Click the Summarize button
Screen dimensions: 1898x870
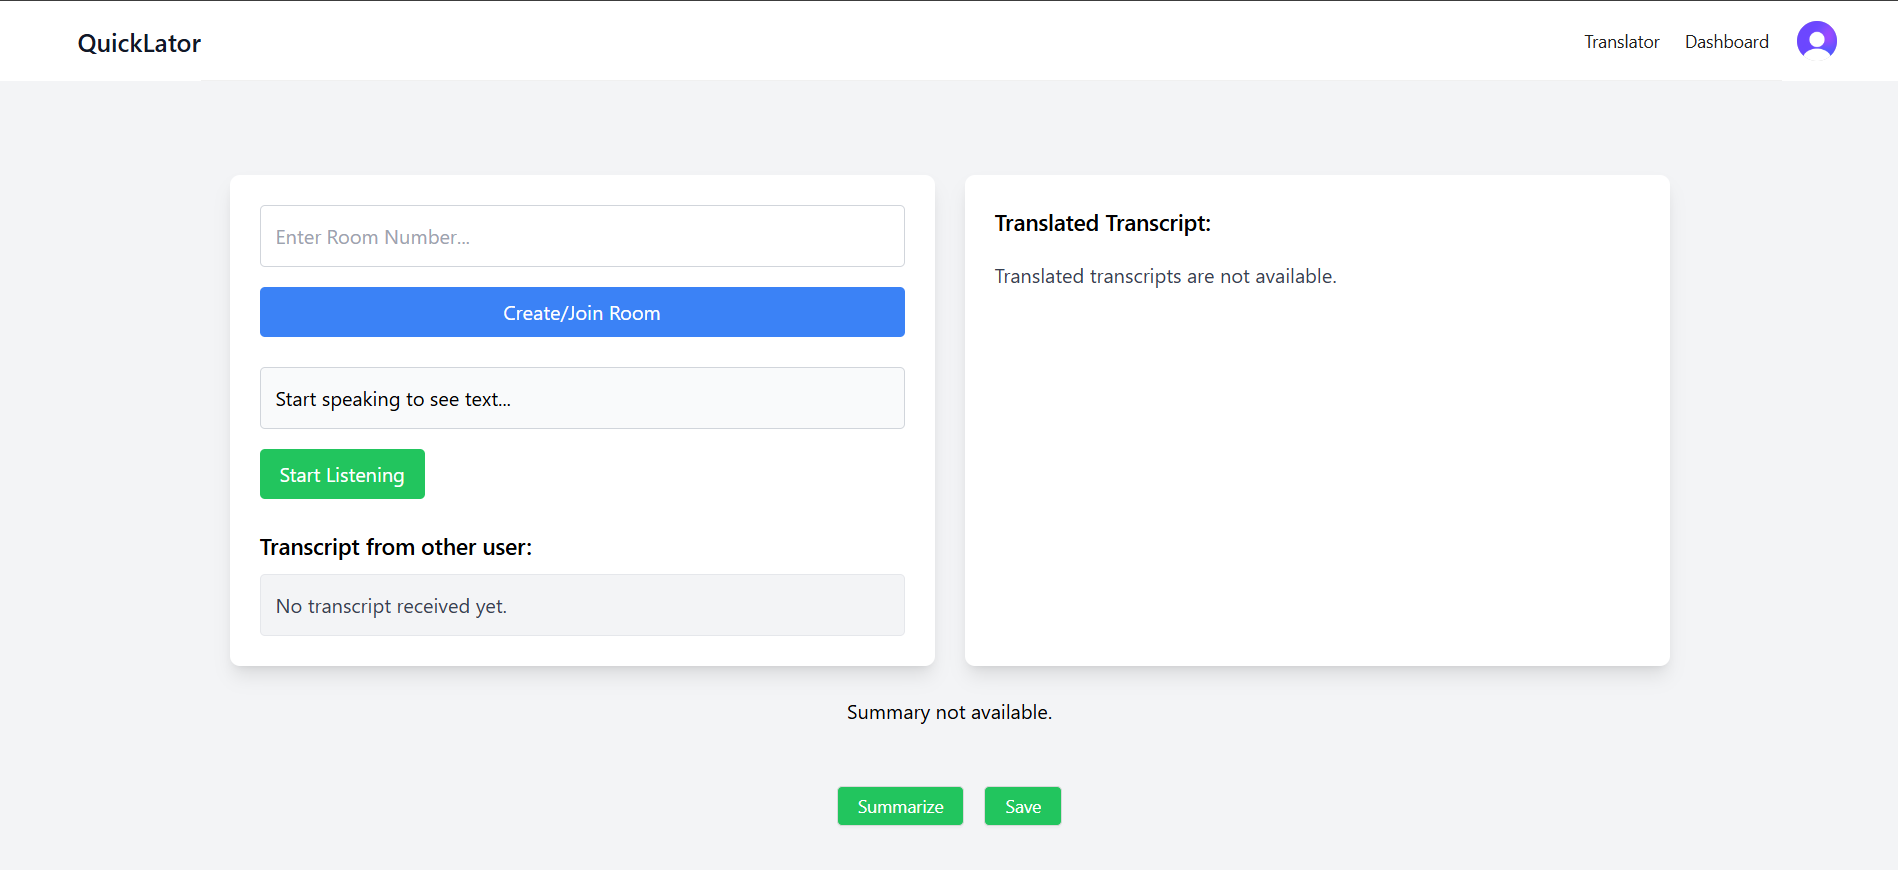(x=900, y=806)
